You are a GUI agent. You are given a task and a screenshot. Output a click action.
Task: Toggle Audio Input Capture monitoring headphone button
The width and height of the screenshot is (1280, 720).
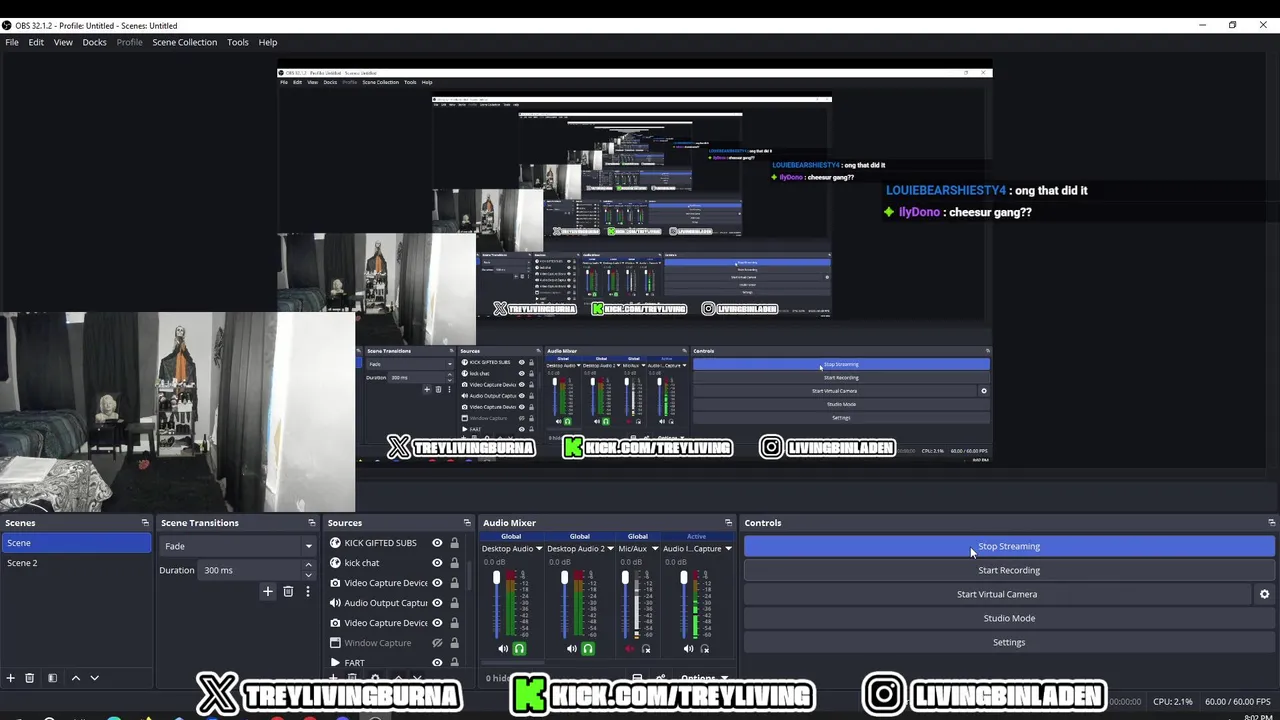[x=705, y=649]
